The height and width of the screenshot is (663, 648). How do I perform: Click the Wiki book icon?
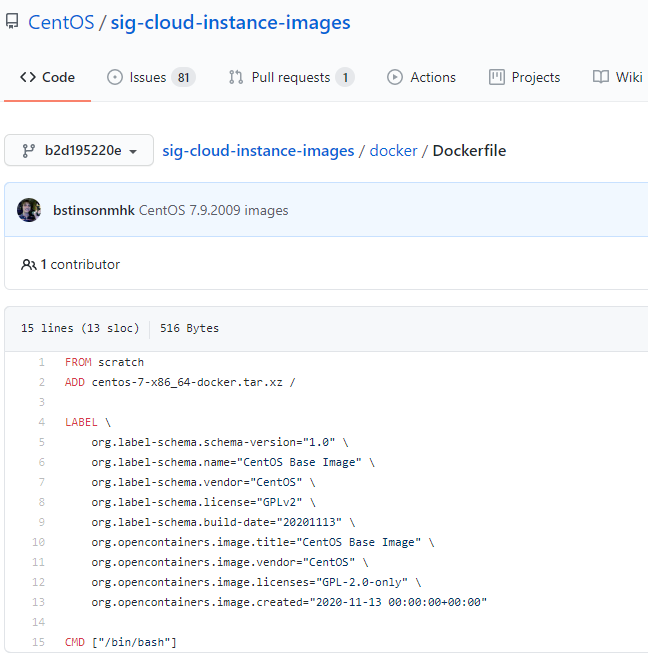point(601,77)
